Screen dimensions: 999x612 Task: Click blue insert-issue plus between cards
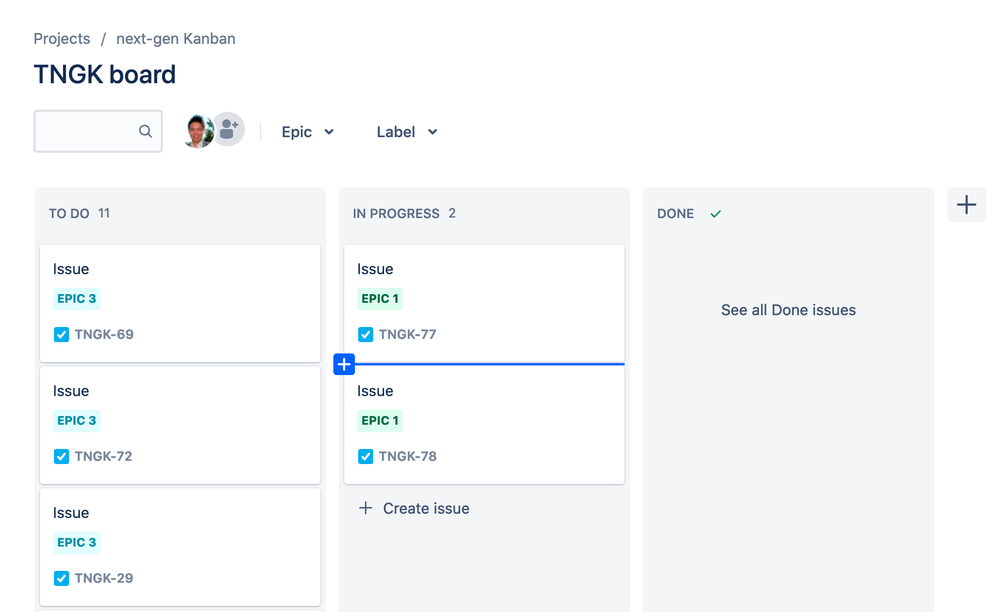click(x=344, y=364)
